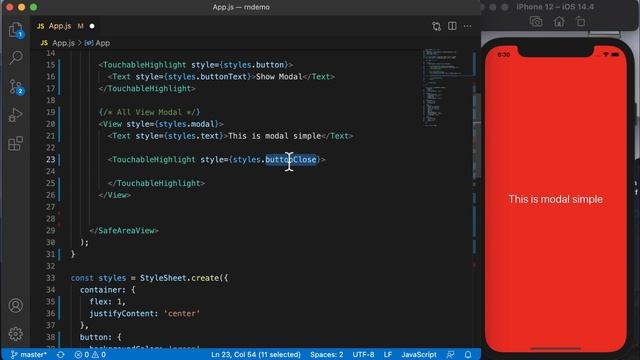This screenshot has height=360, width=640.
Task: Click the 'button: {' key on line 38
Action: pos(101,337)
